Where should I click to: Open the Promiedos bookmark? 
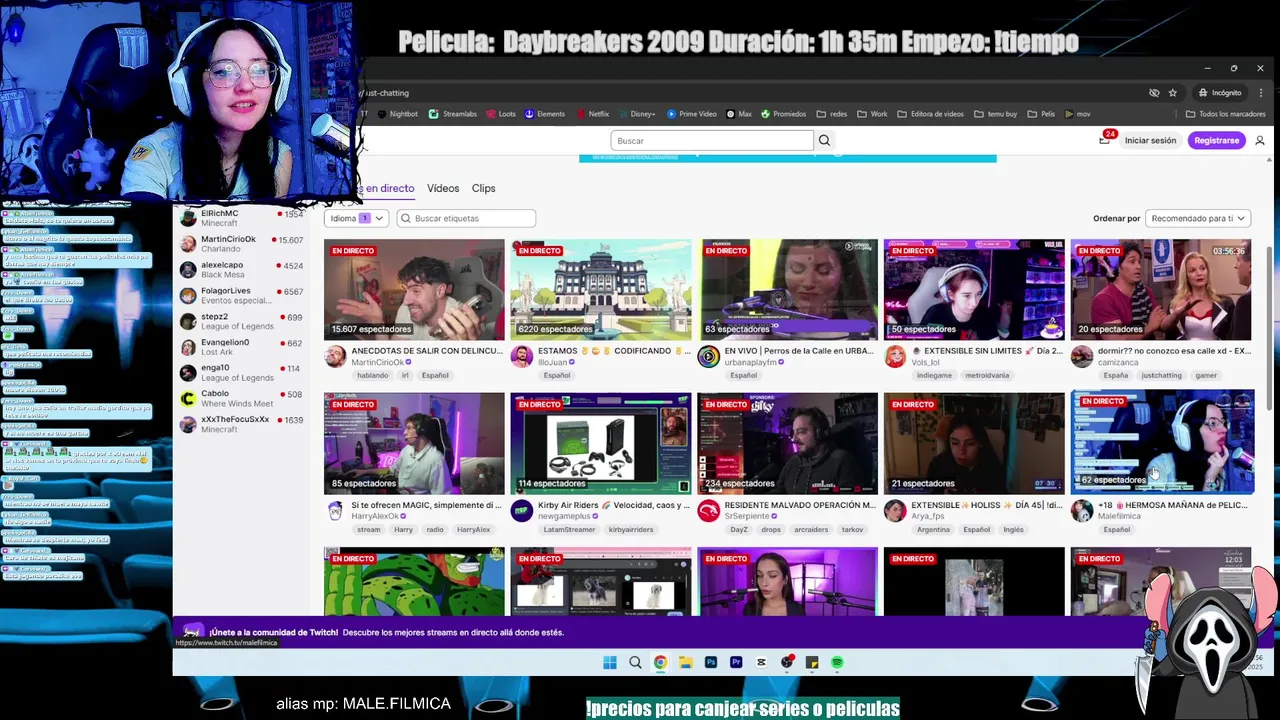click(x=783, y=114)
